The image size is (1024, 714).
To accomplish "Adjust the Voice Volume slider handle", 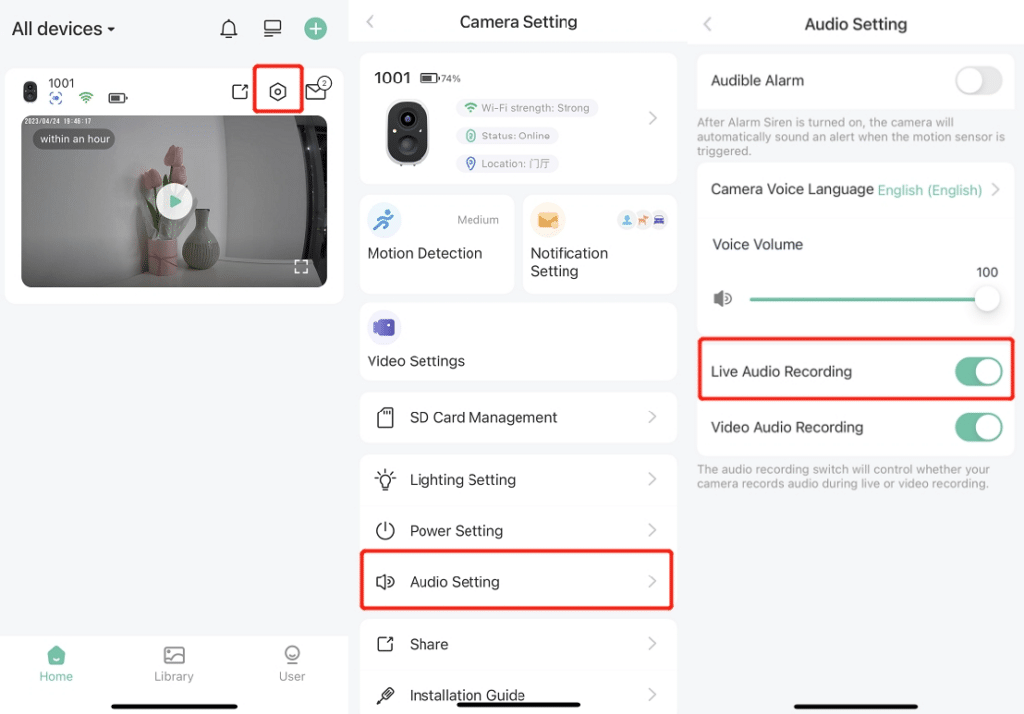I will coord(987,299).
